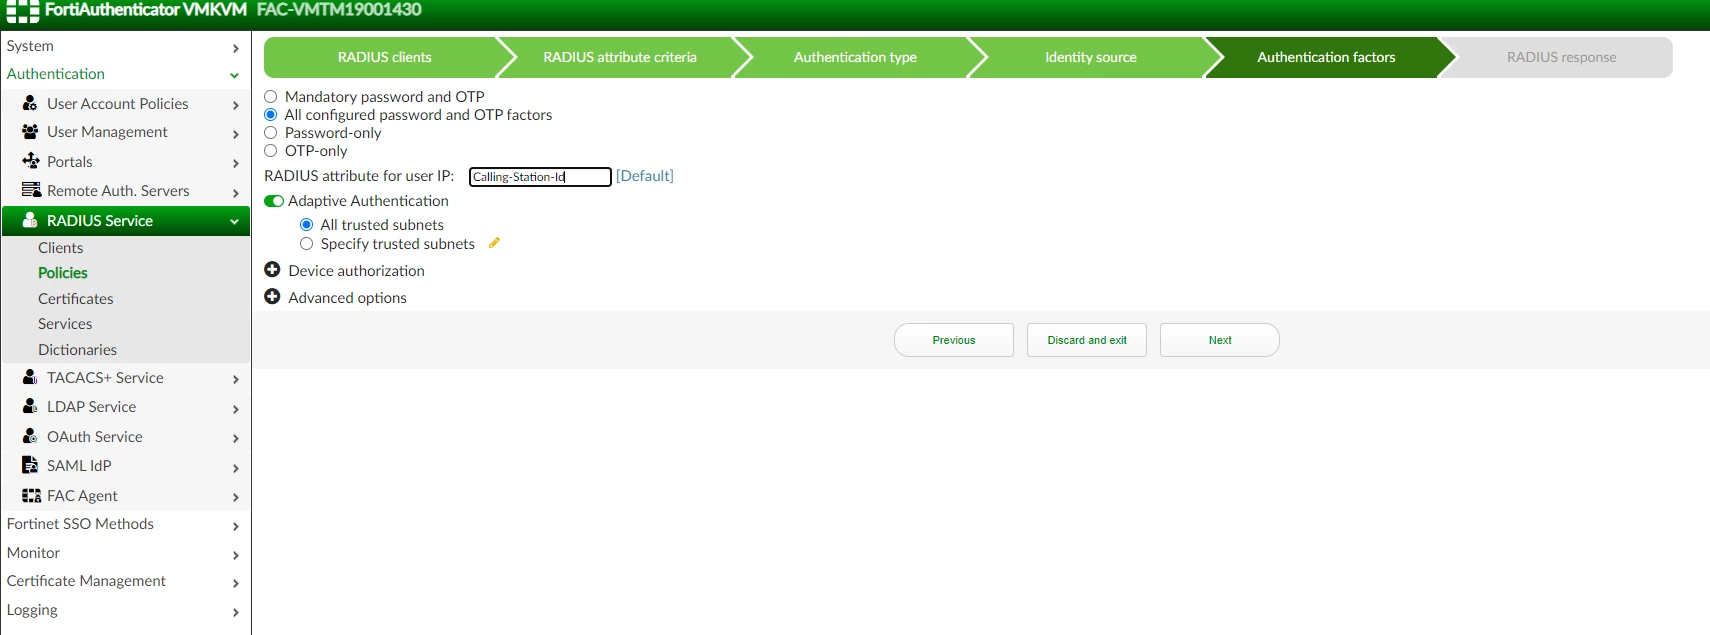Collapse the Authentication section chevron
Image resolution: width=1710 pixels, height=635 pixels.
click(x=234, y=75)
